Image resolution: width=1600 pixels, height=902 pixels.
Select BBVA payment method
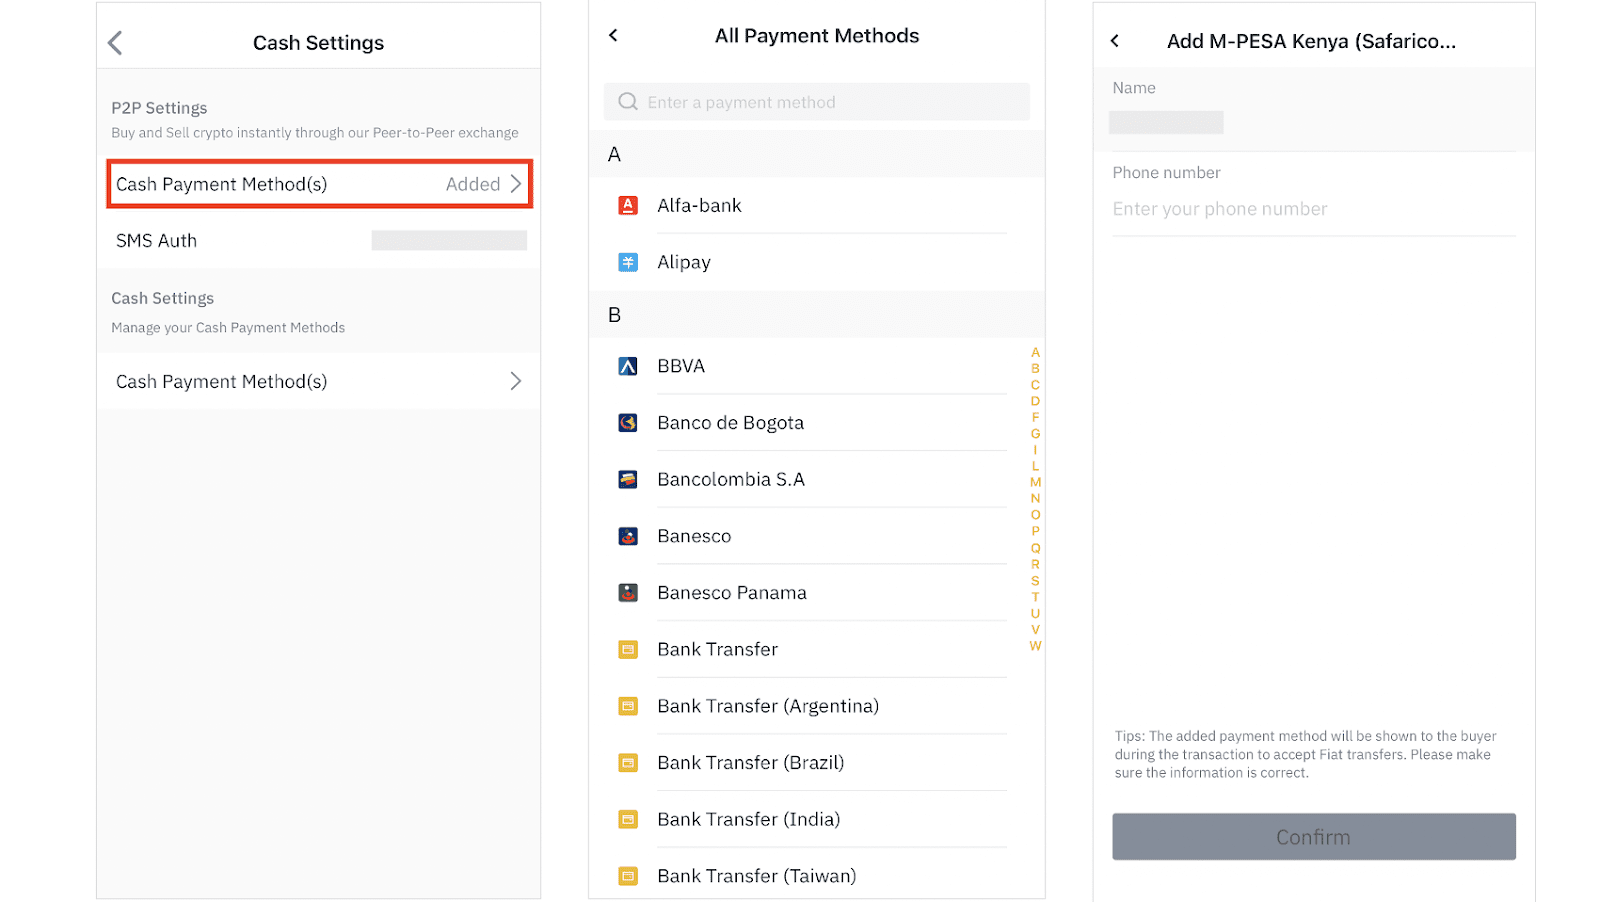coord(816,366)
